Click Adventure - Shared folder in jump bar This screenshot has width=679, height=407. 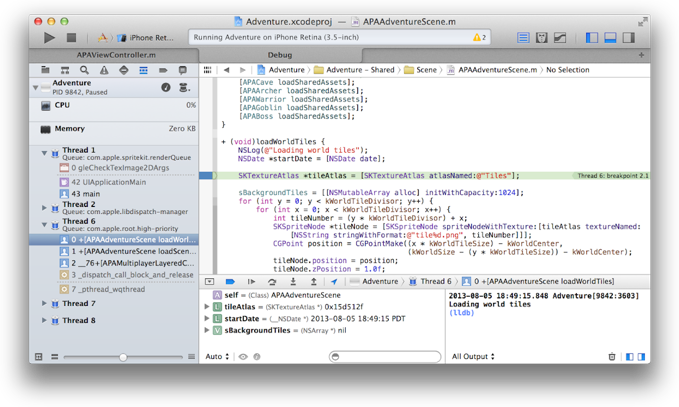[x=354, y=70]
